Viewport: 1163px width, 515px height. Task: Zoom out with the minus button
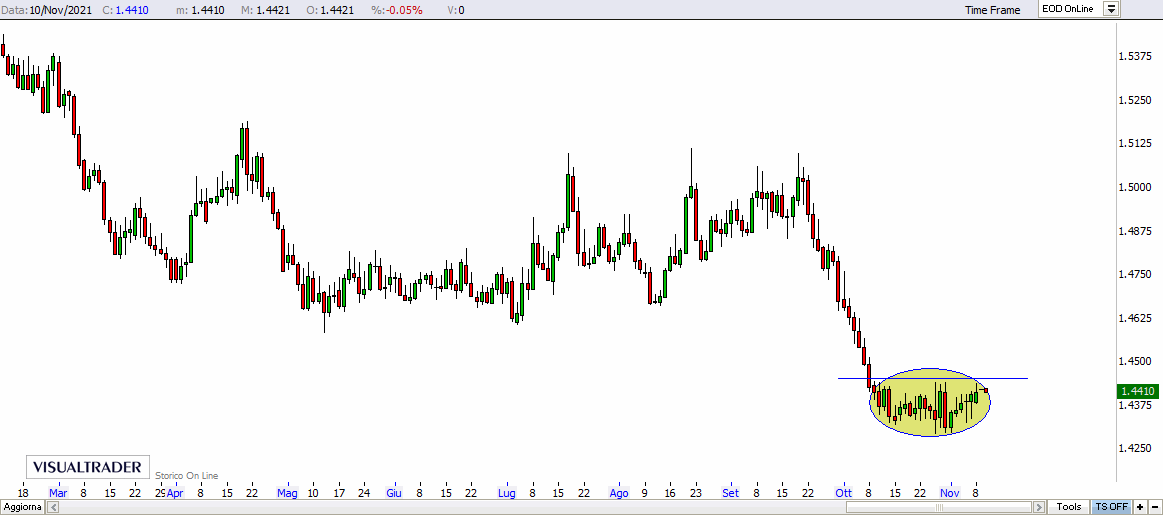click(x=1155, y=507)
